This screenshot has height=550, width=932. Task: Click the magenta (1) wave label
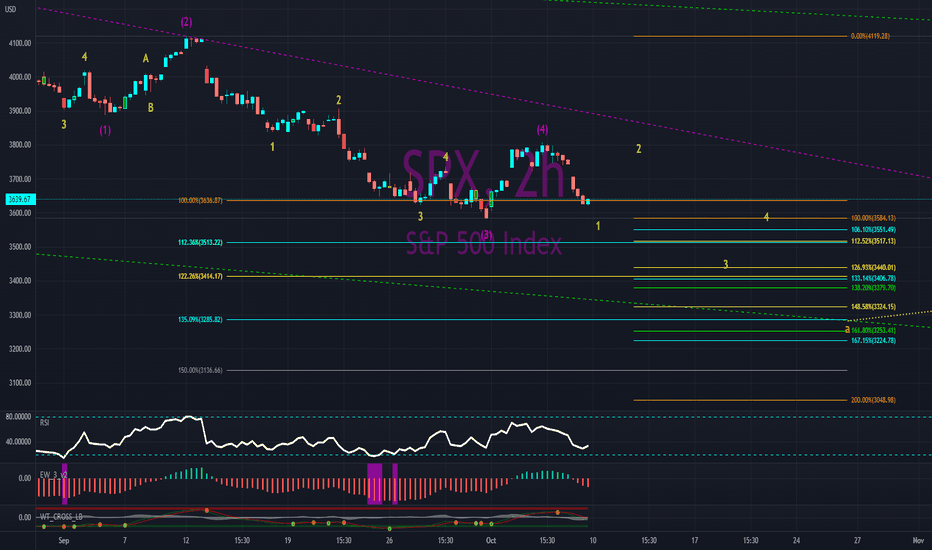[105, 130]
